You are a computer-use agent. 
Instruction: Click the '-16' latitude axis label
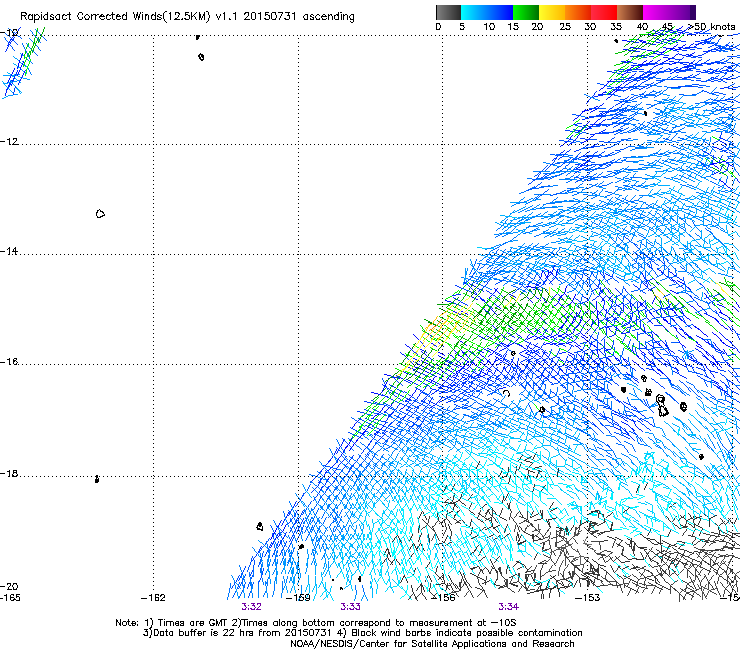9,362
